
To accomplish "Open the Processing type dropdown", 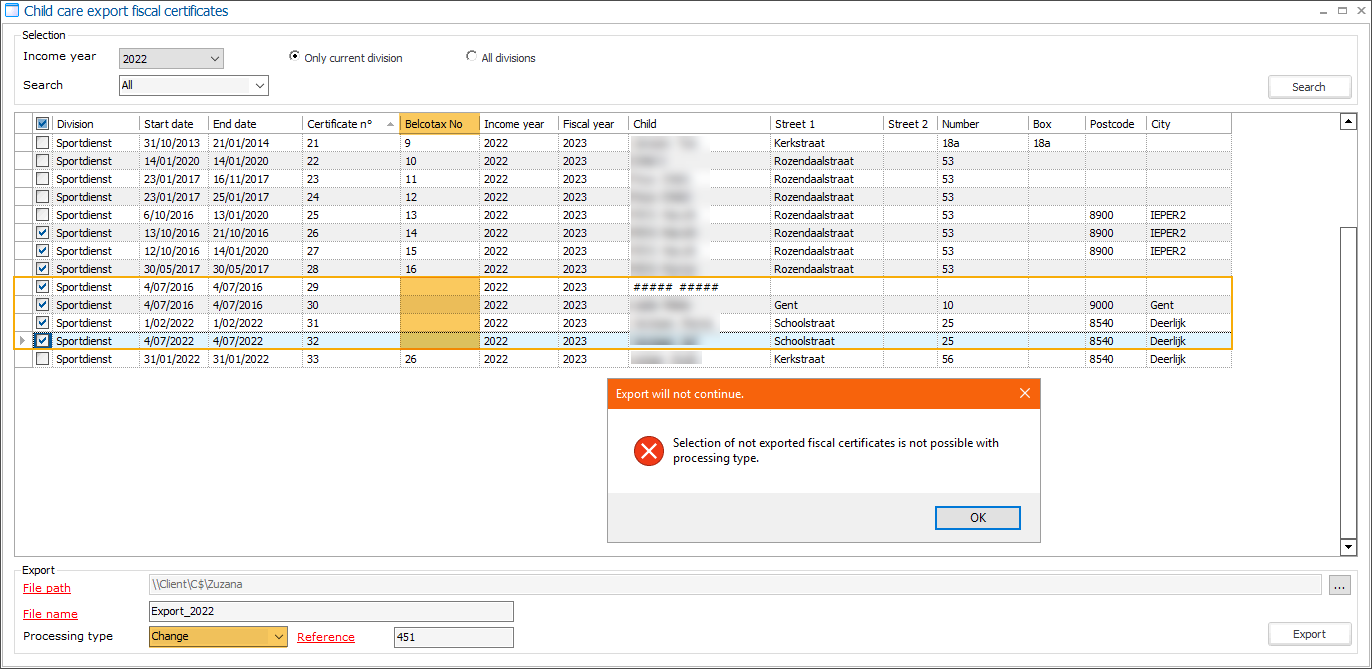I will pyautogui.click(x=278, y=636).
